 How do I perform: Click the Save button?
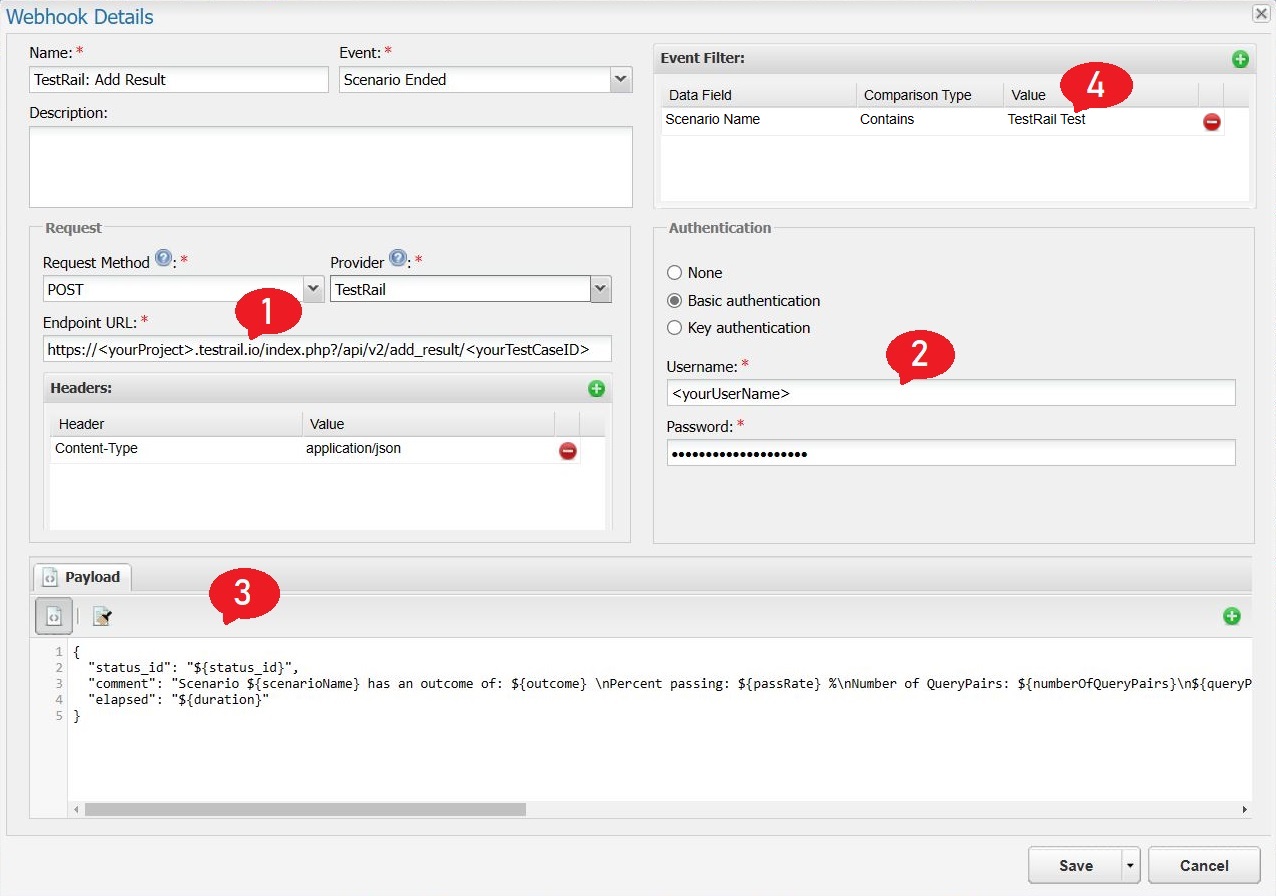(x=1074, y=865)
